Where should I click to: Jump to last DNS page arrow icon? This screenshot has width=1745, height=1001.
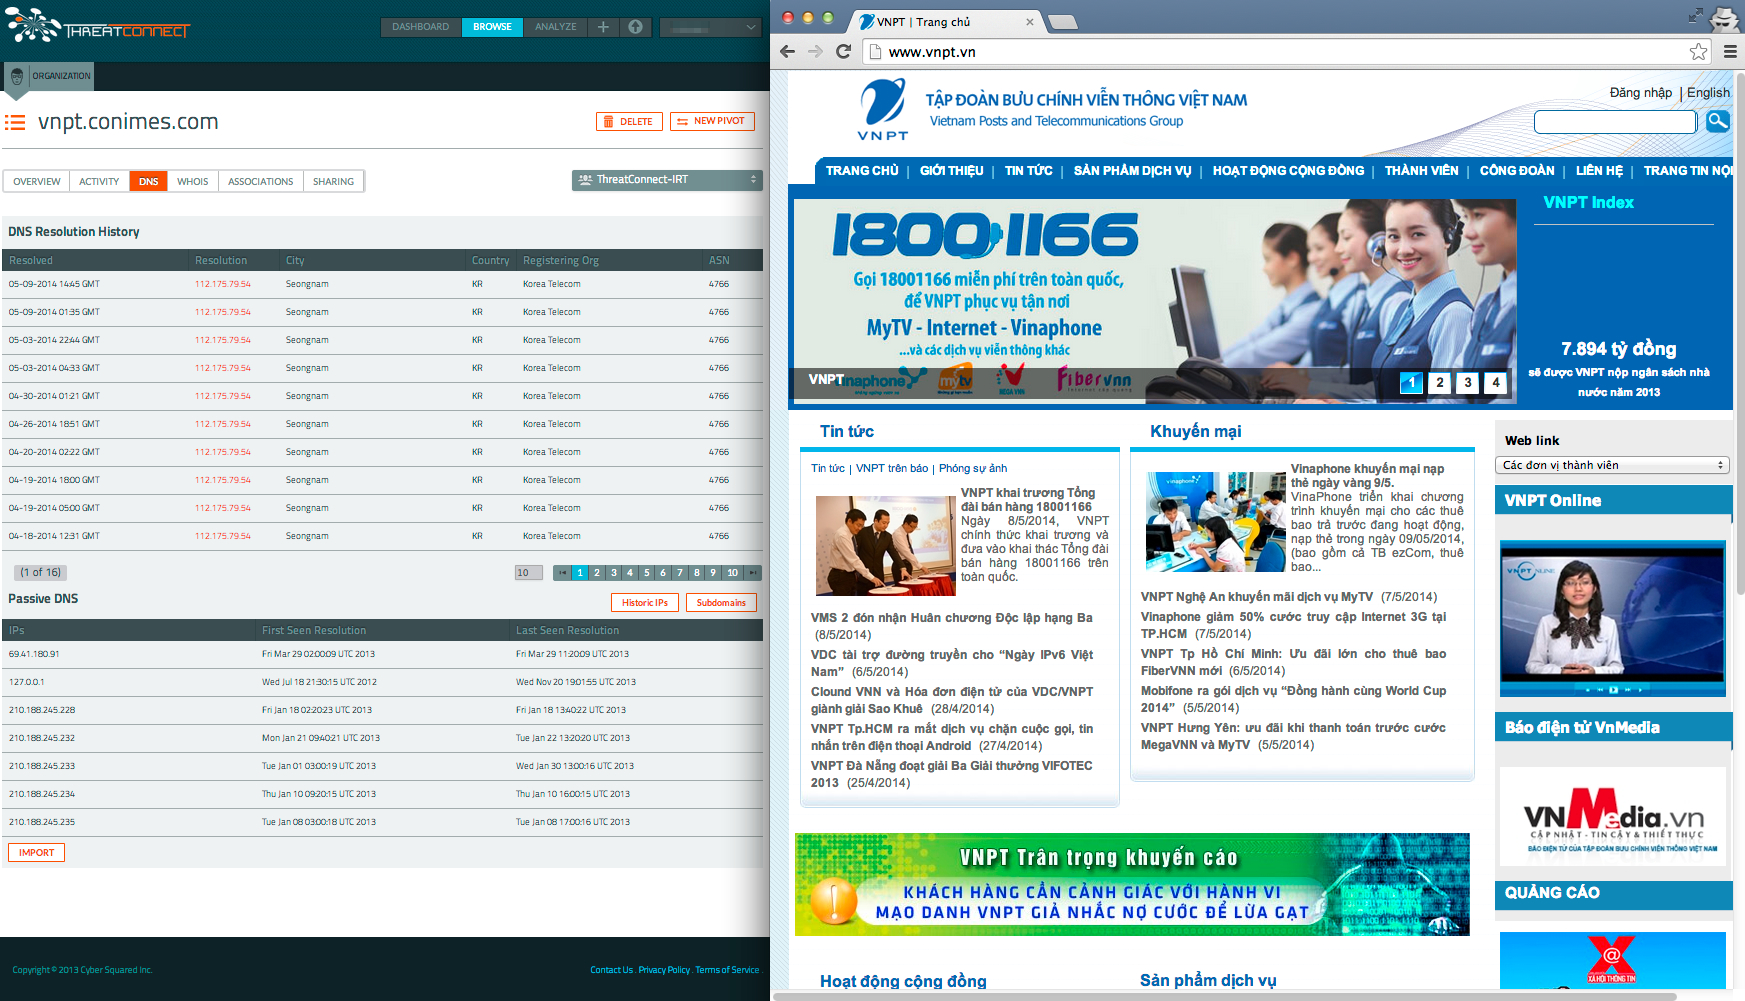(x=753, y=573)
